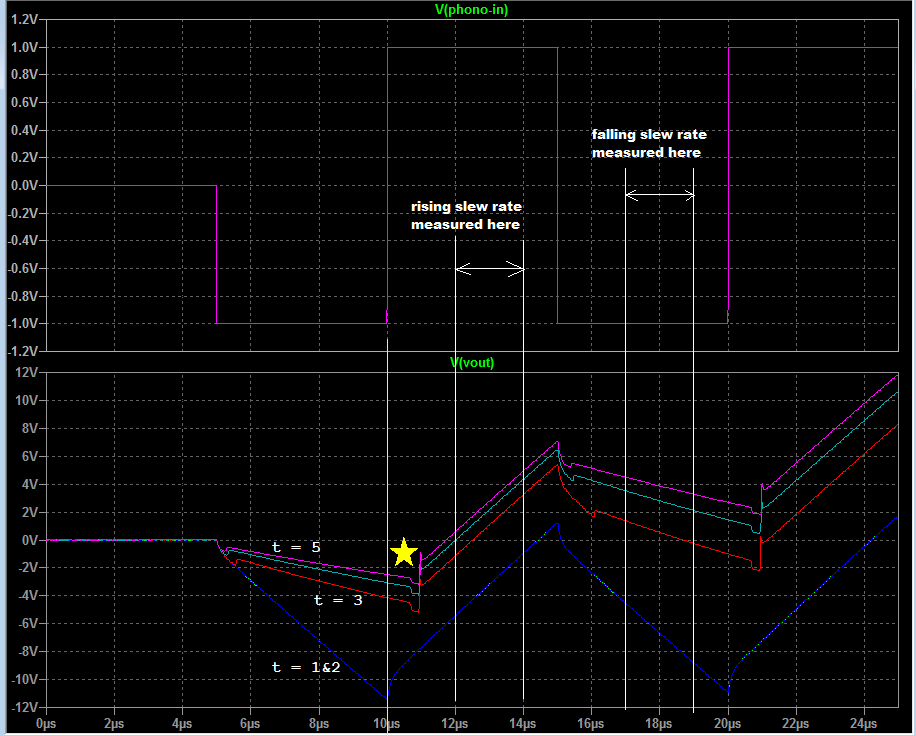Click the 0.8V vertical axis label
The image size is (916, 736).
(25, 75)
